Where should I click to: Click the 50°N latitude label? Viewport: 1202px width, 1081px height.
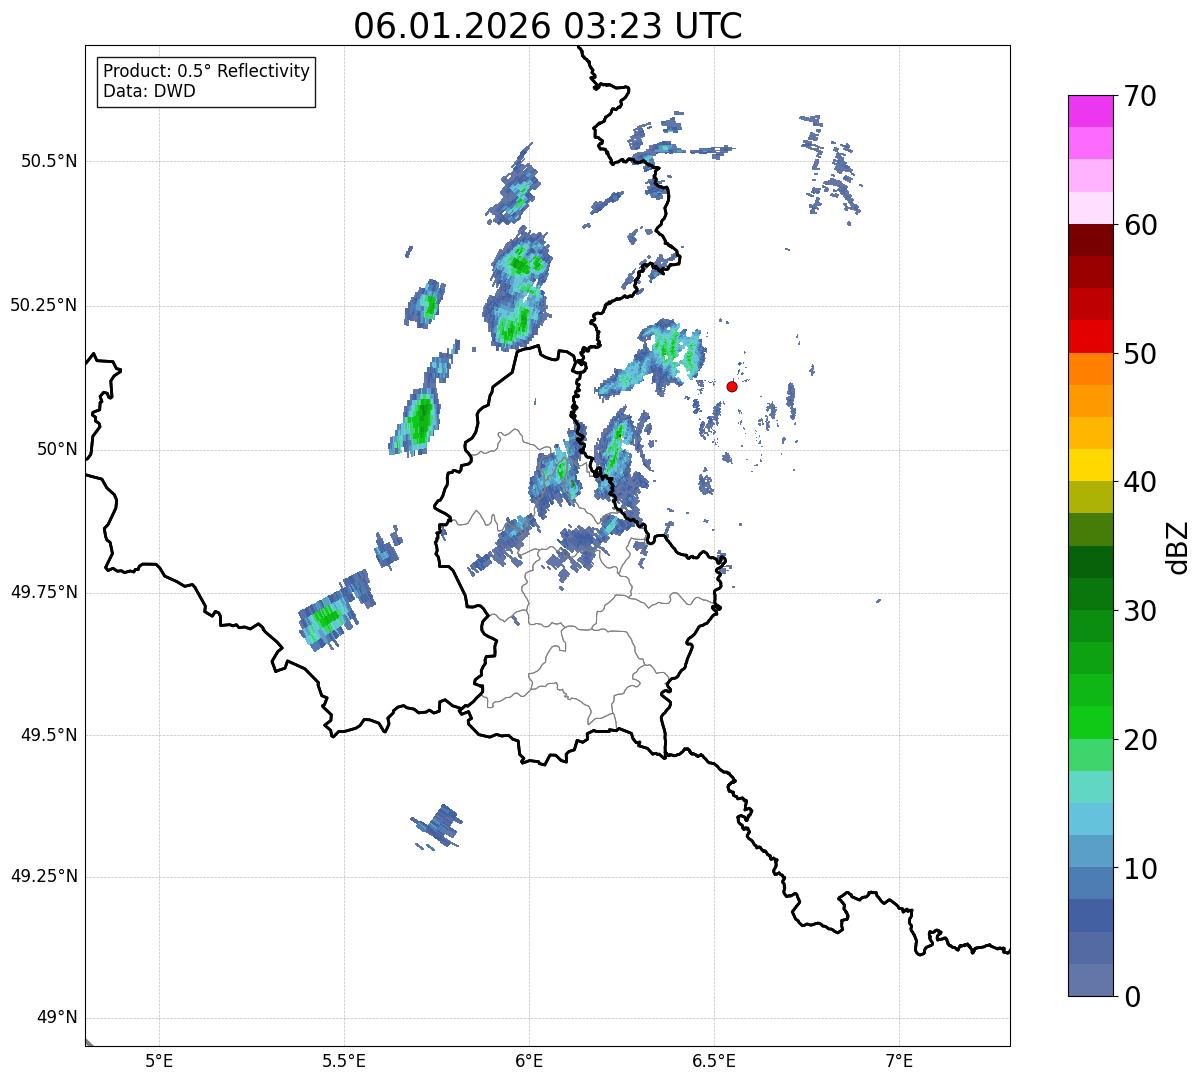57,449
